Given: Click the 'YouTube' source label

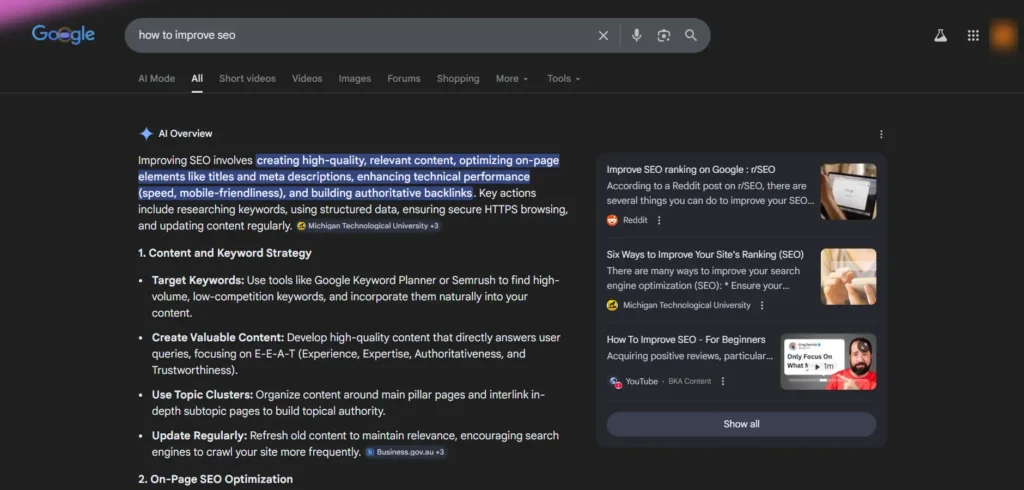Looking at the screenshot, I should point(642,382).
